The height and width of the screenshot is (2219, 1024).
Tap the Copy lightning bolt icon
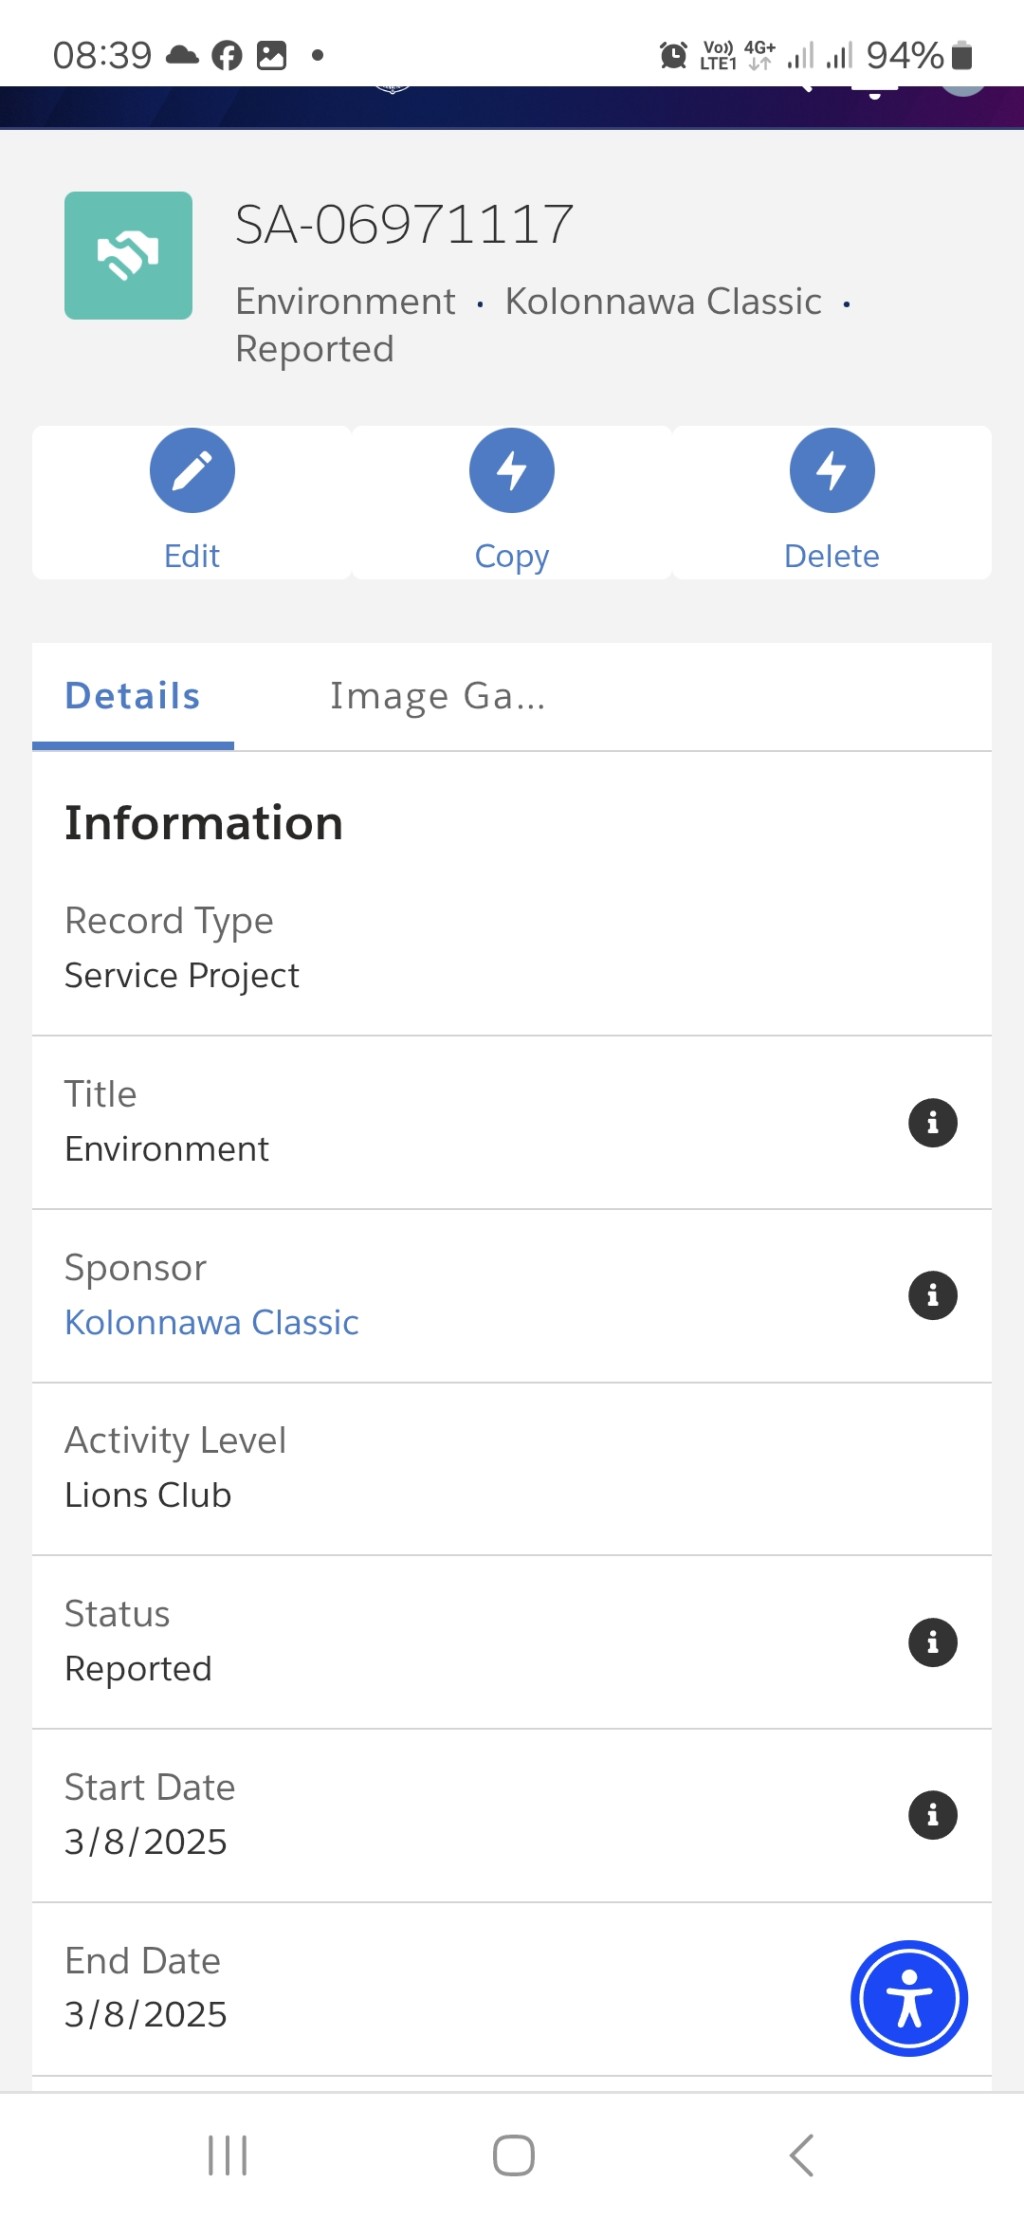(512, 470)
